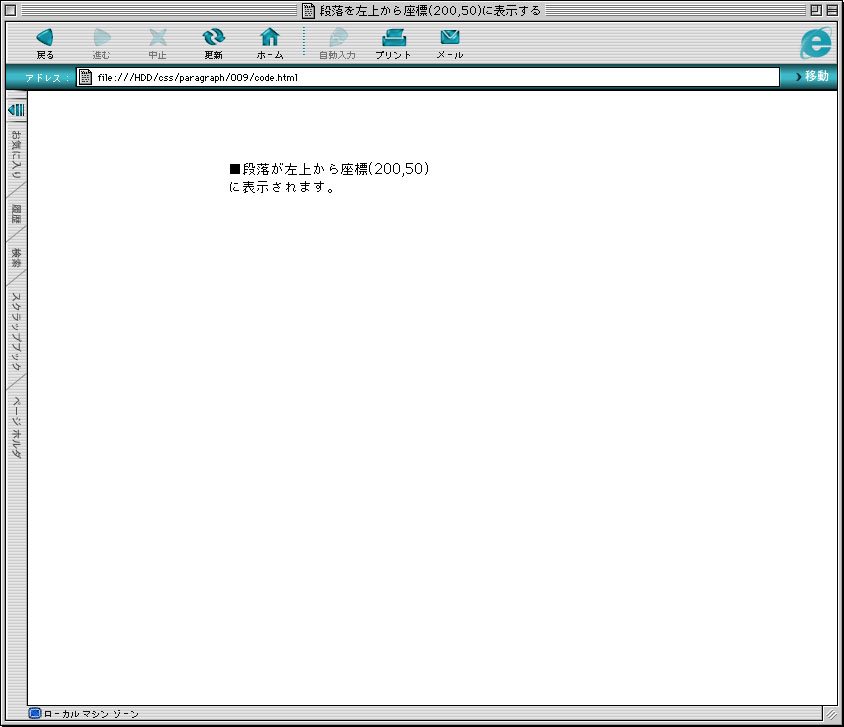Click the address field containing code.html URL

coord(430,77)
